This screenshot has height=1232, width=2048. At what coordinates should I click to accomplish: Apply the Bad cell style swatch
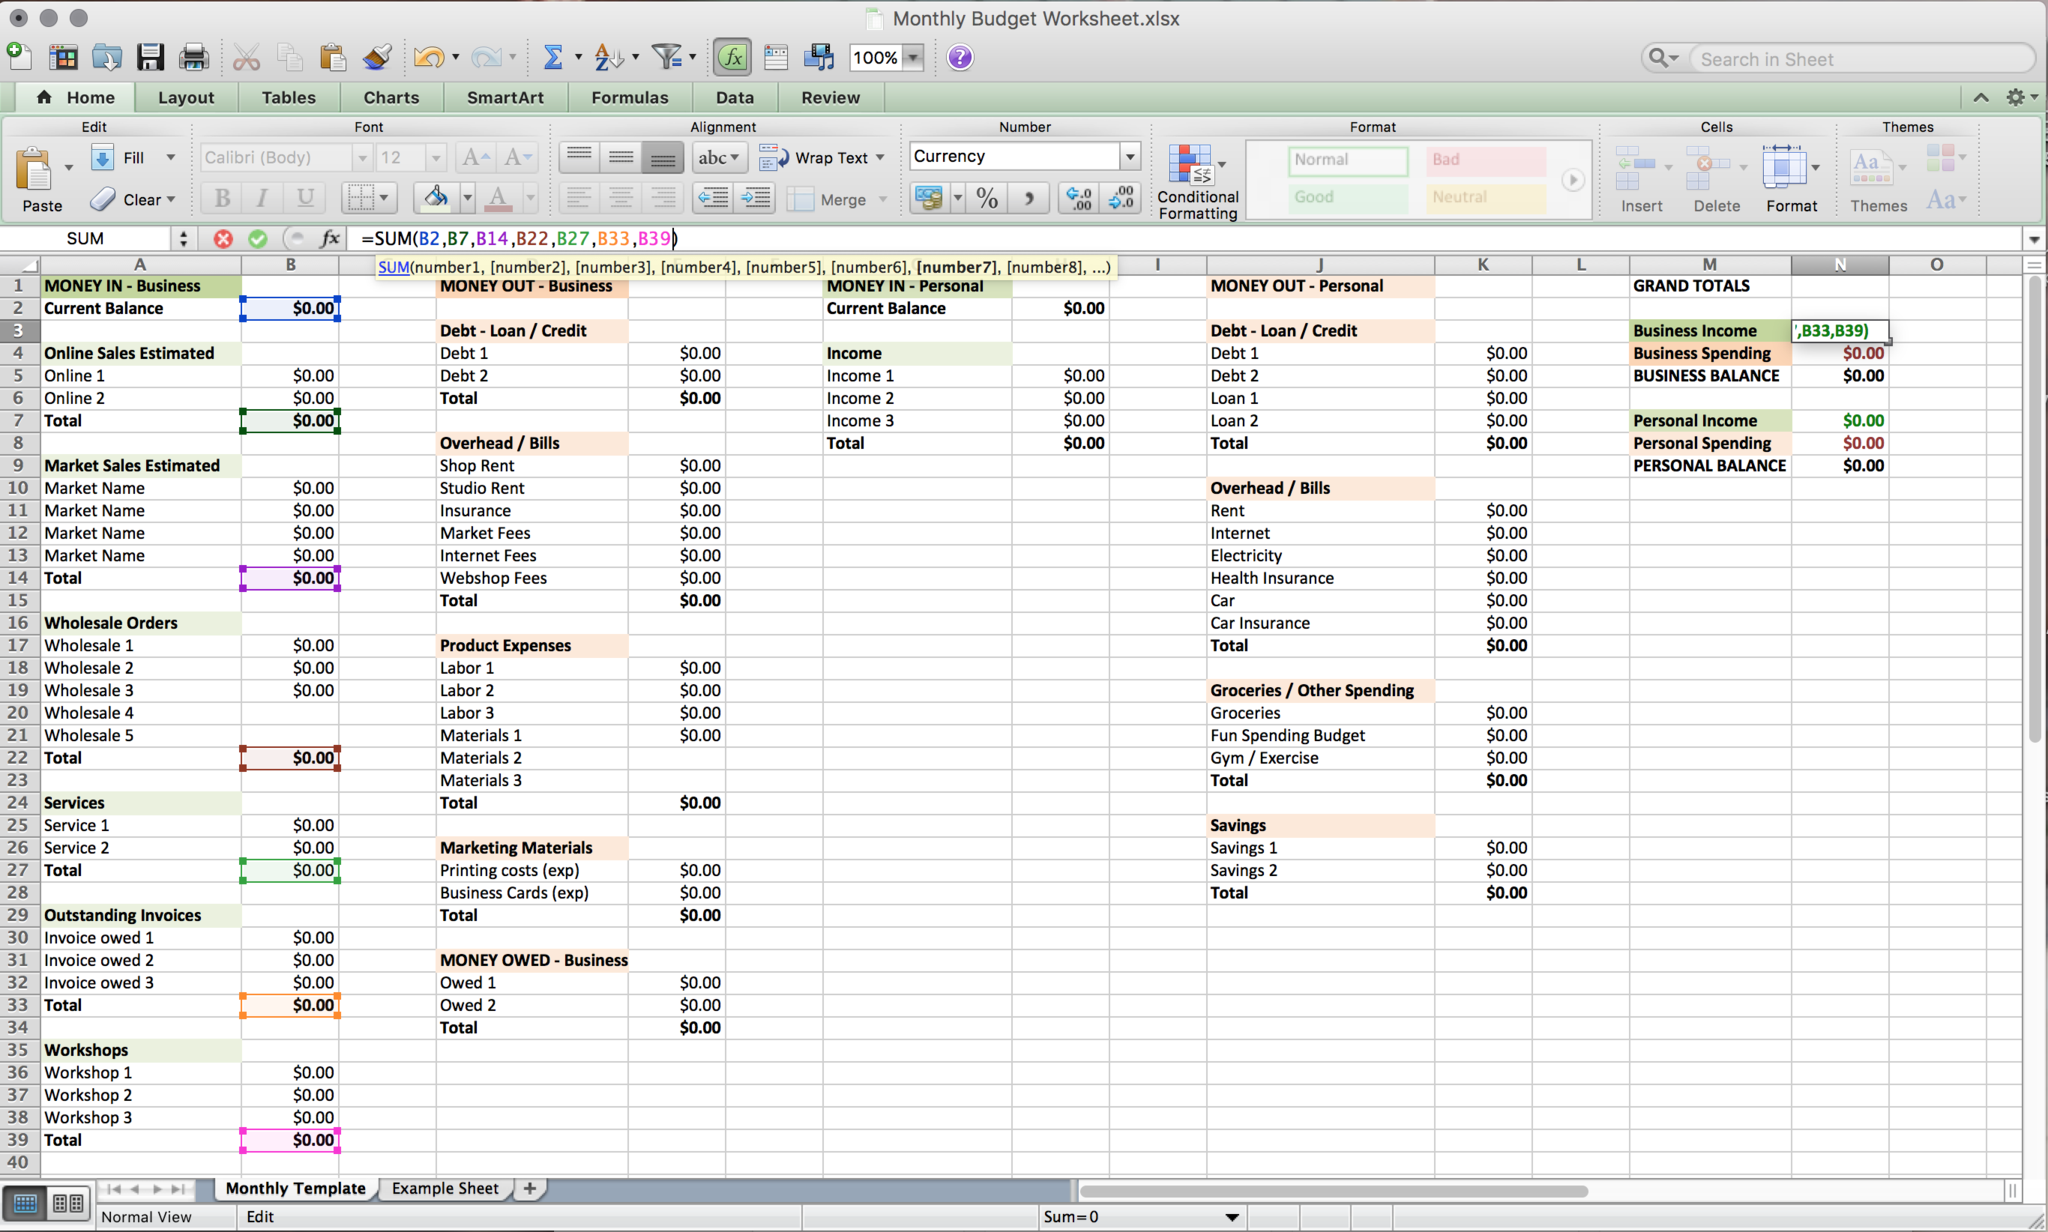1486,159
